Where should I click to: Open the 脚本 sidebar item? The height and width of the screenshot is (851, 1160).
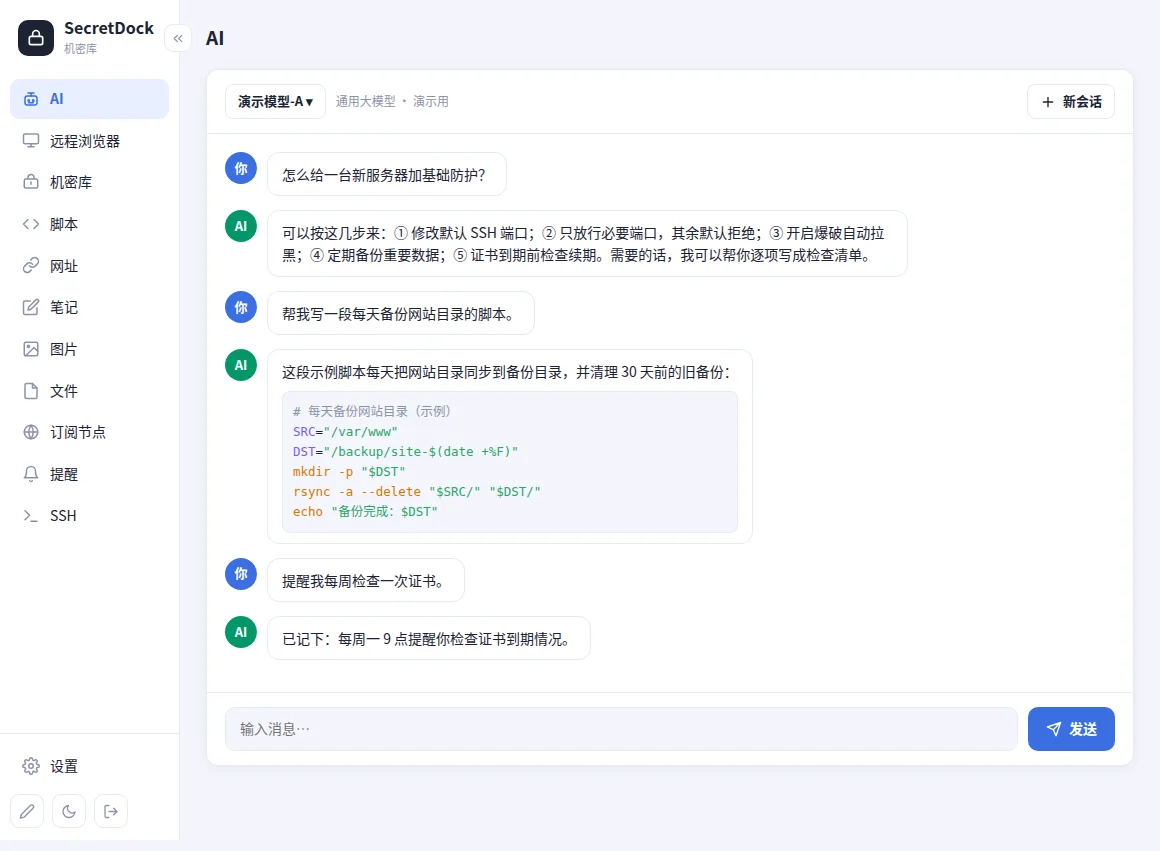point(90,224)
